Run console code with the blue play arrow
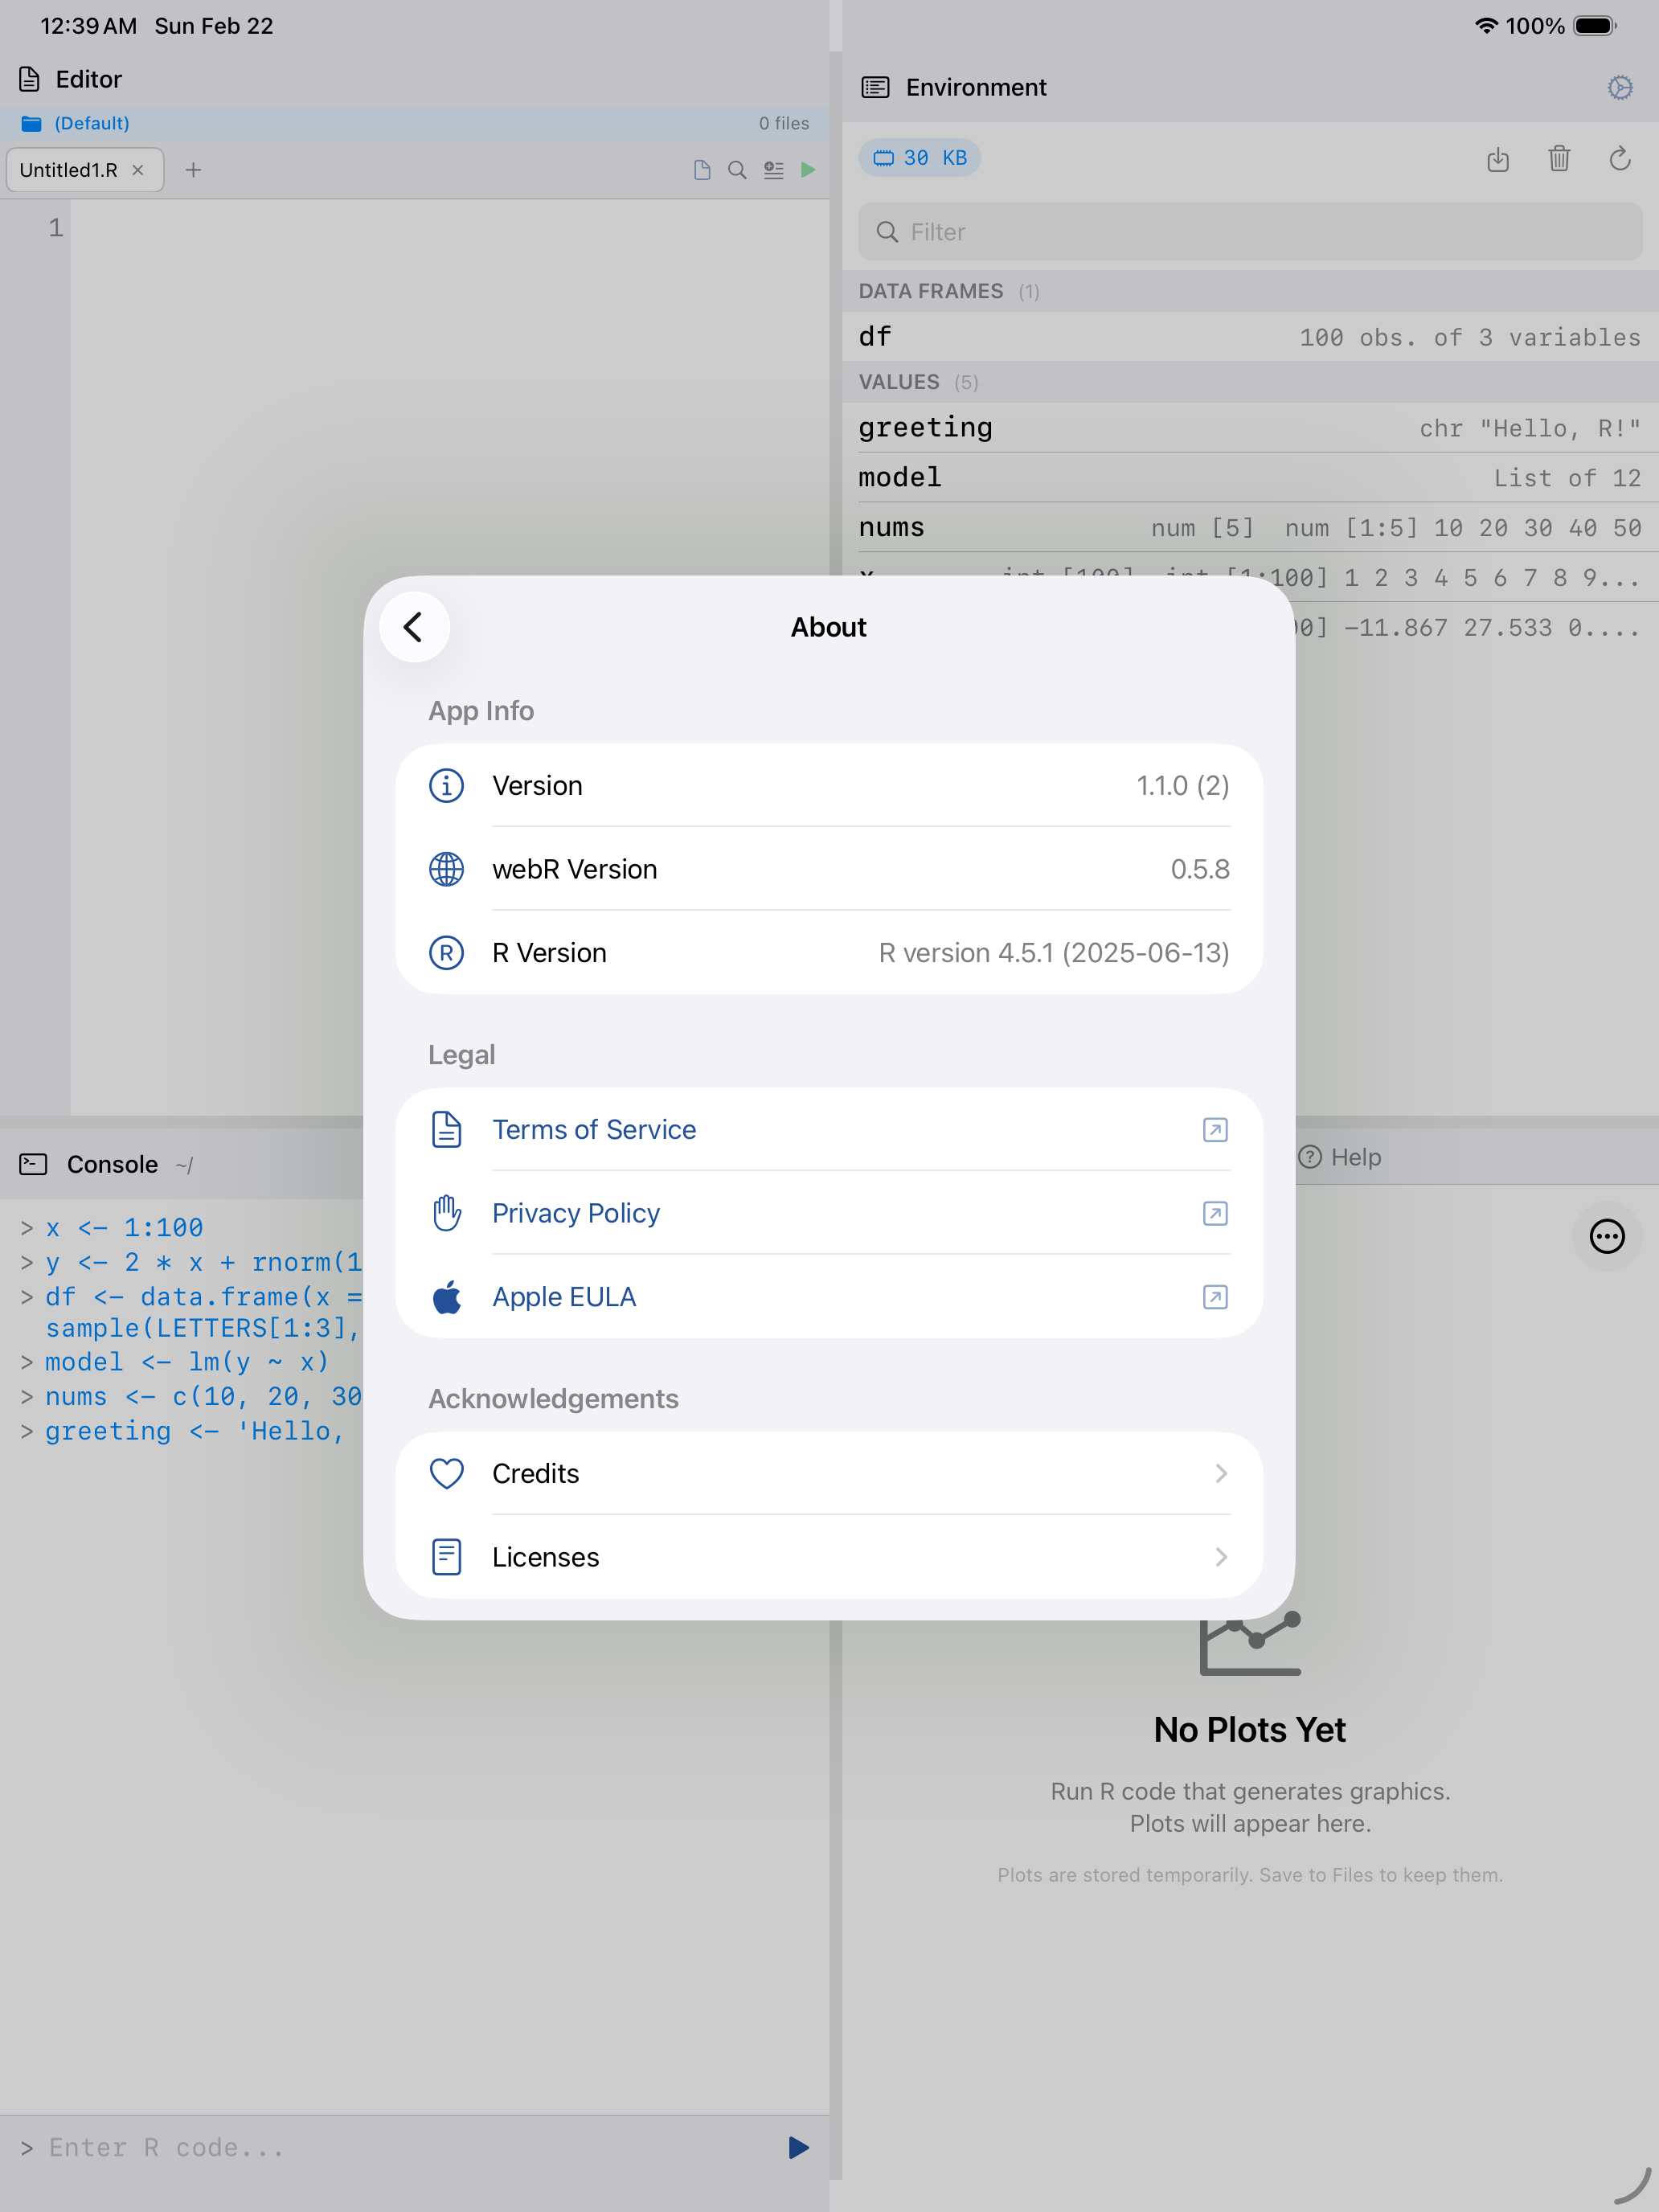The image size is (1659, 2212). 797,2147
